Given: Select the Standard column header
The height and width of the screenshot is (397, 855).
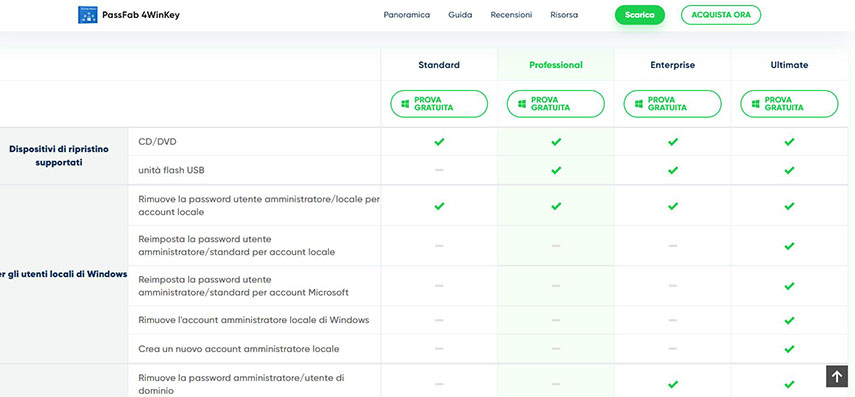Looking at the screenshot, I should pos(439,65).
